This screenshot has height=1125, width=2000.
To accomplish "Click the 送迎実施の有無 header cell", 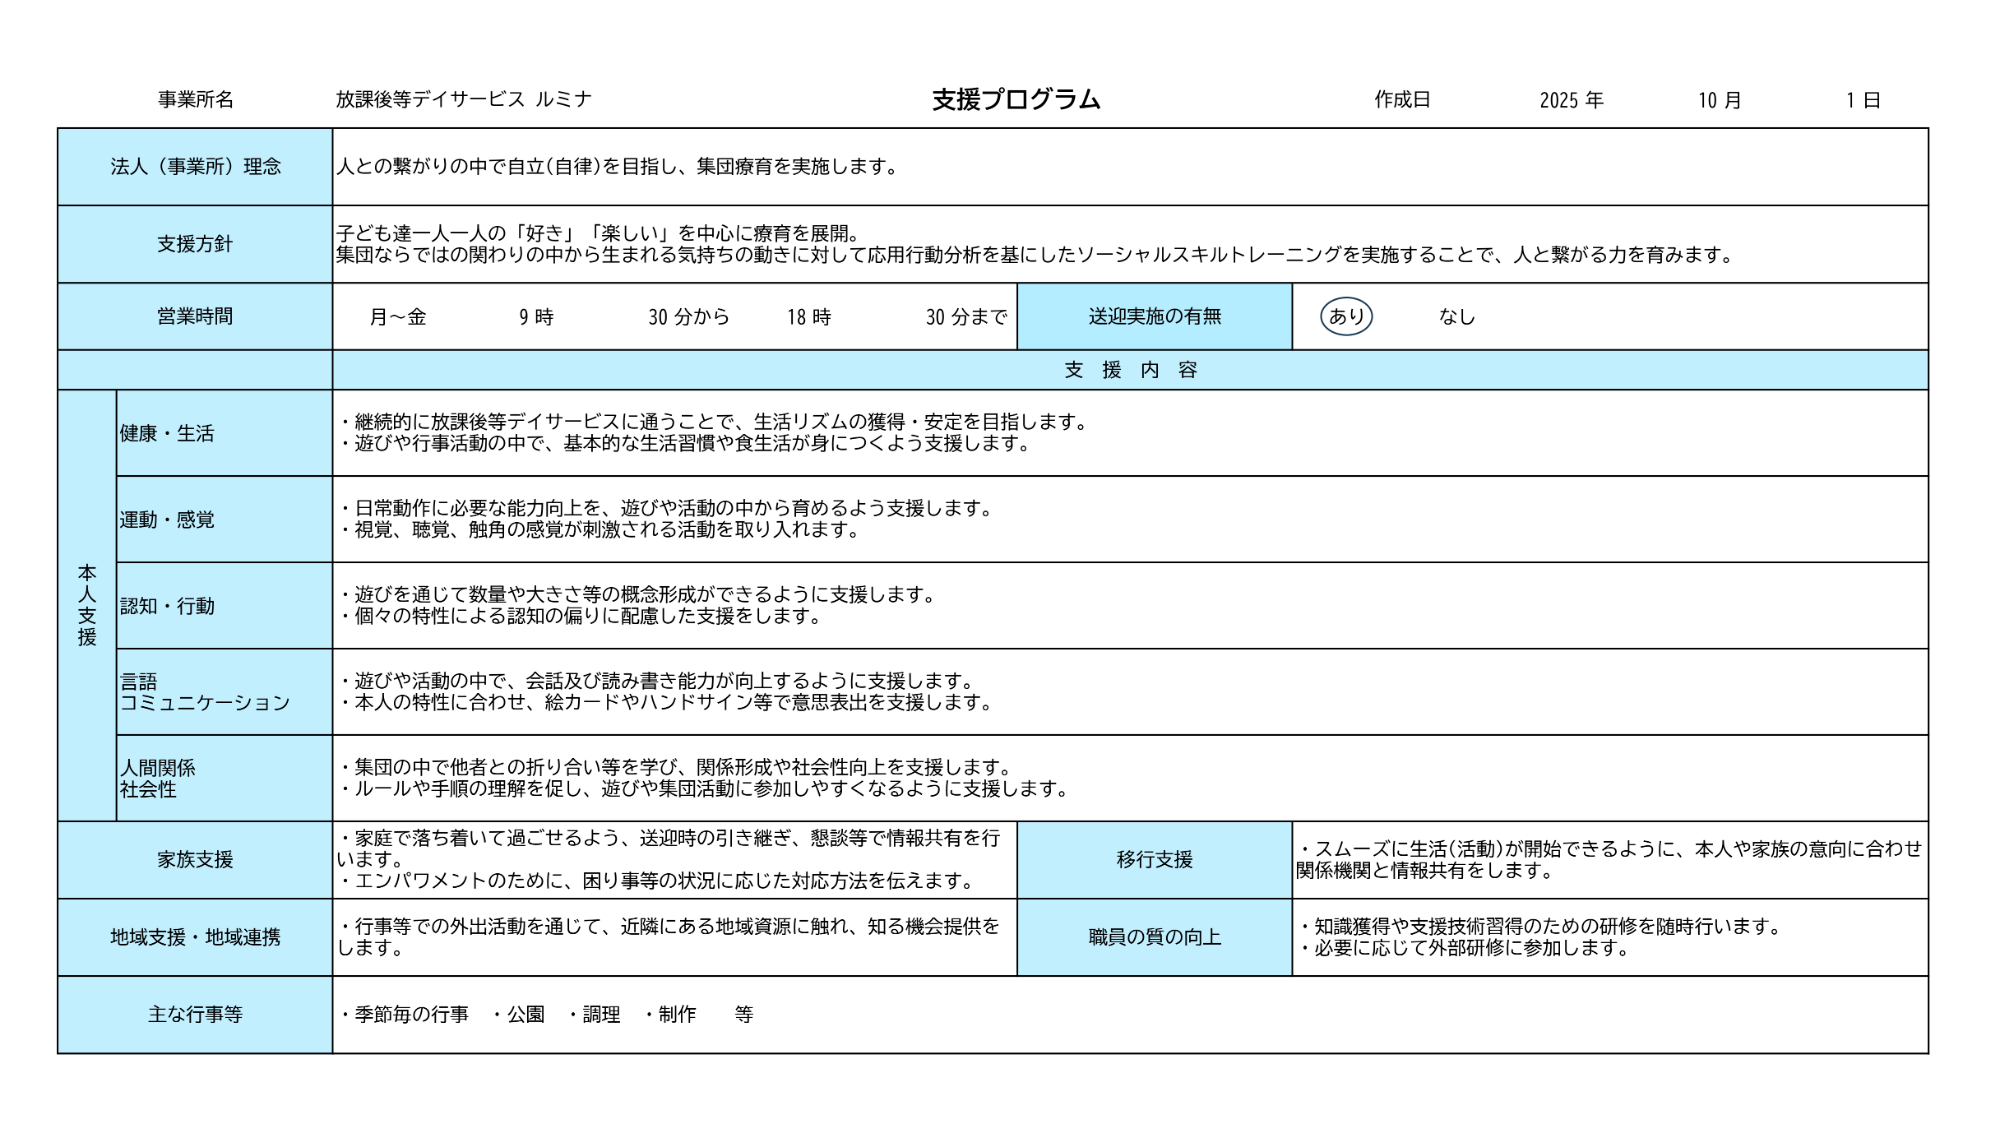I will click(x=1154, y=317).
